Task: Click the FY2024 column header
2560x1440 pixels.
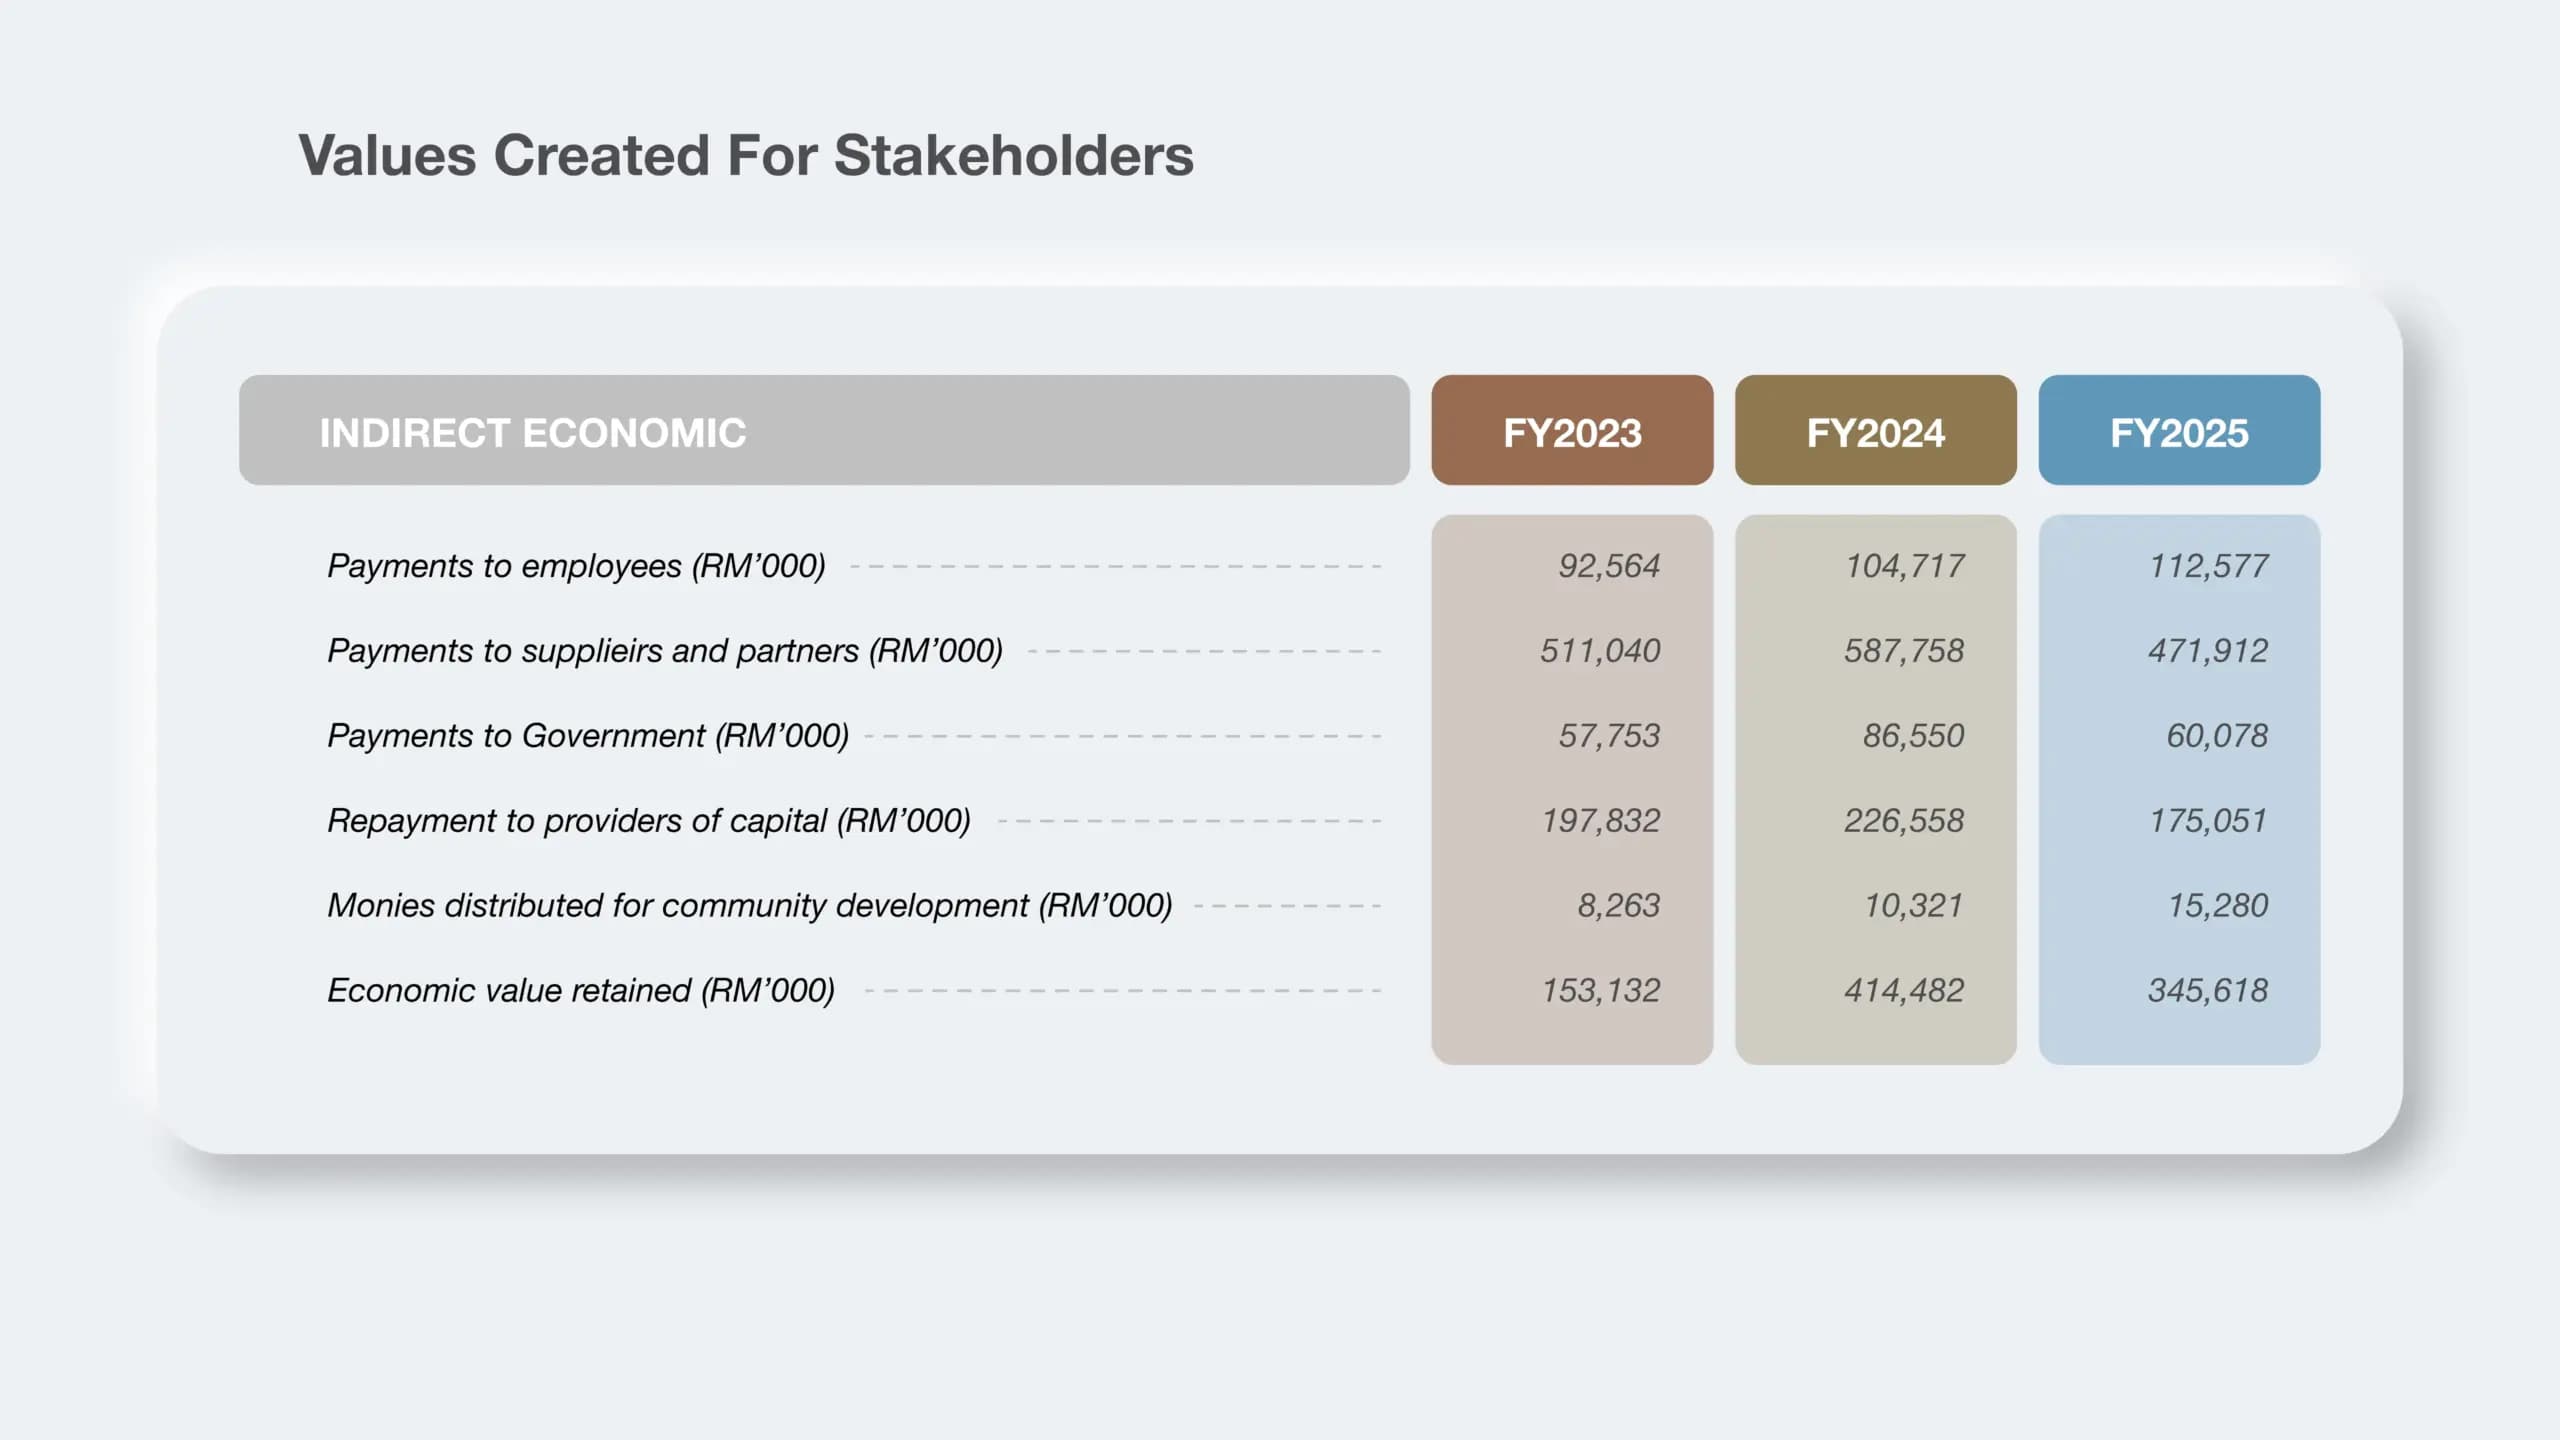Action: 1876,431
